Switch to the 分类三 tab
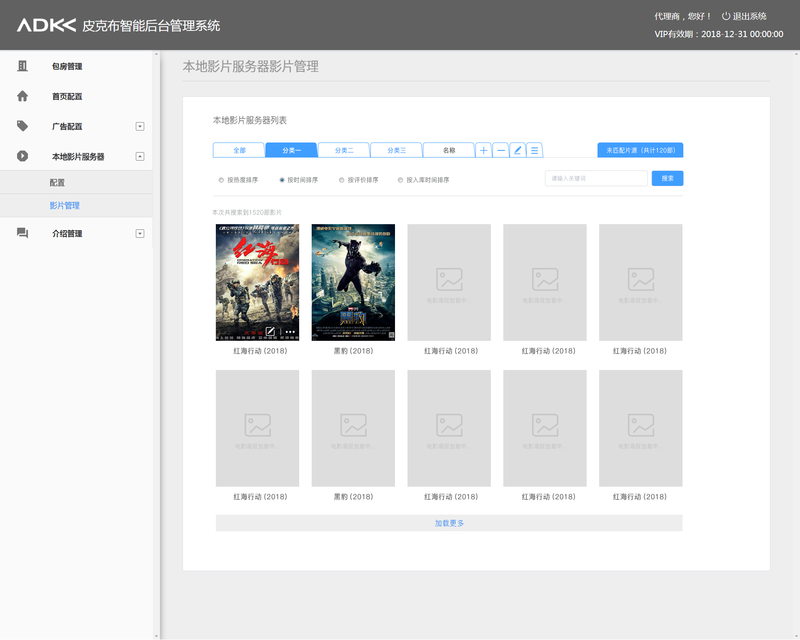800x640 pixels. point(396,150)
